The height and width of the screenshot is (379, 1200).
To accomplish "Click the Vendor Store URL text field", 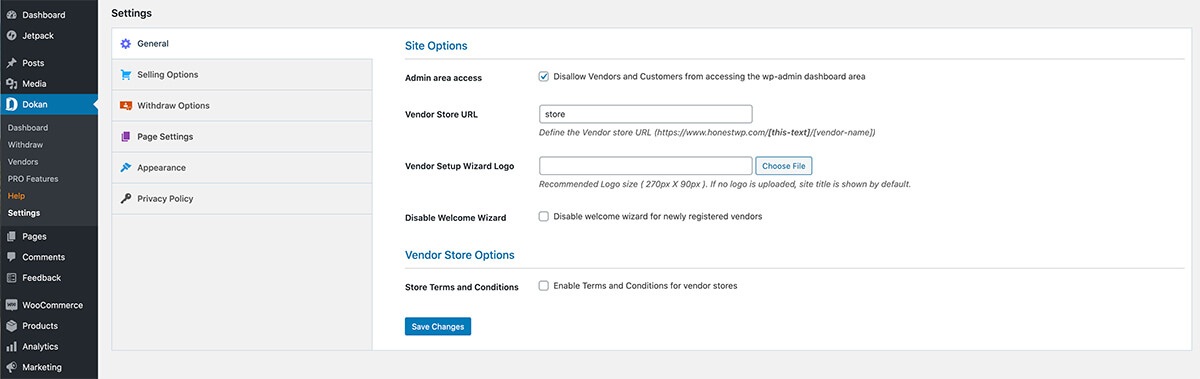I will [x=645, y=114].
